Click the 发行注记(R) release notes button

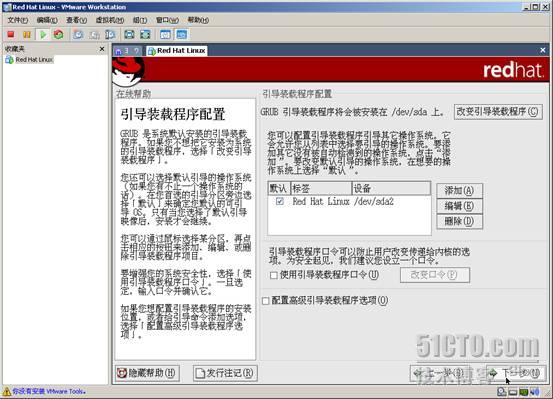pos(225,373)
